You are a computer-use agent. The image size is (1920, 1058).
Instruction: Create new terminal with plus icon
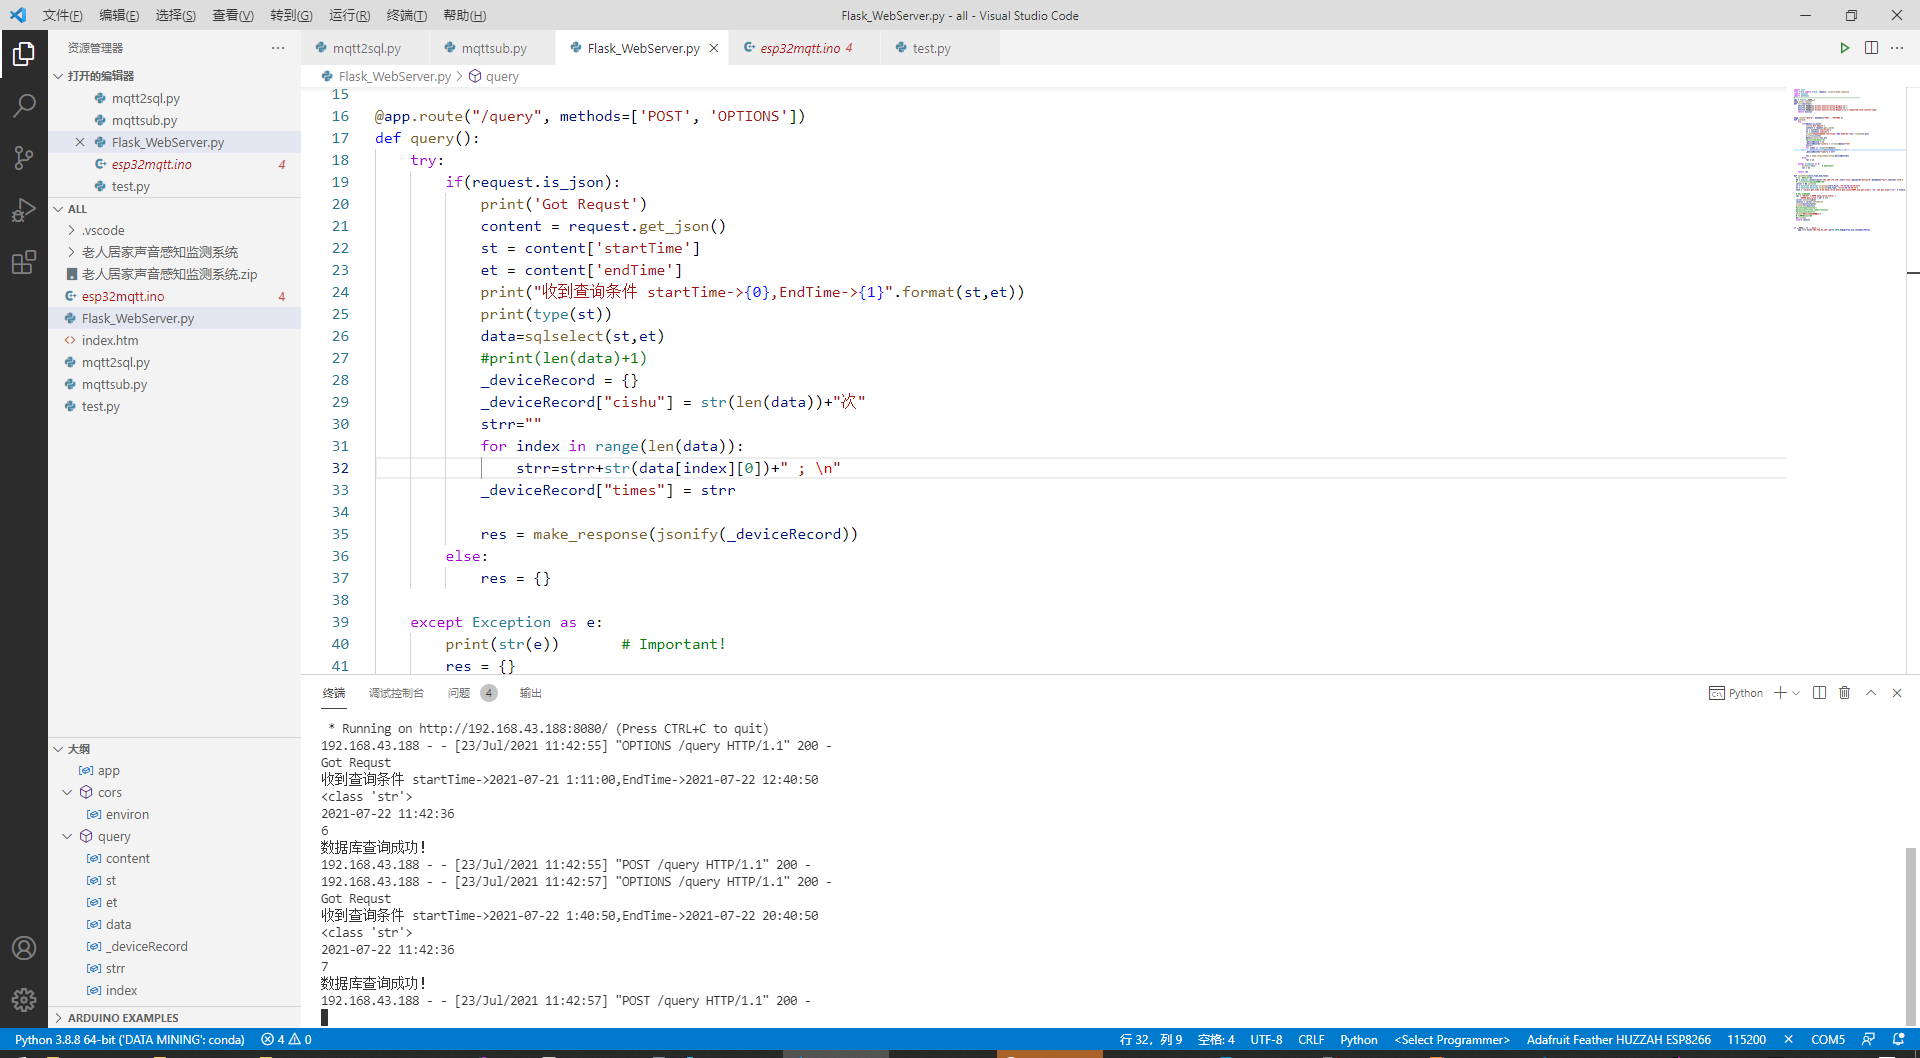pos(1780,693)
